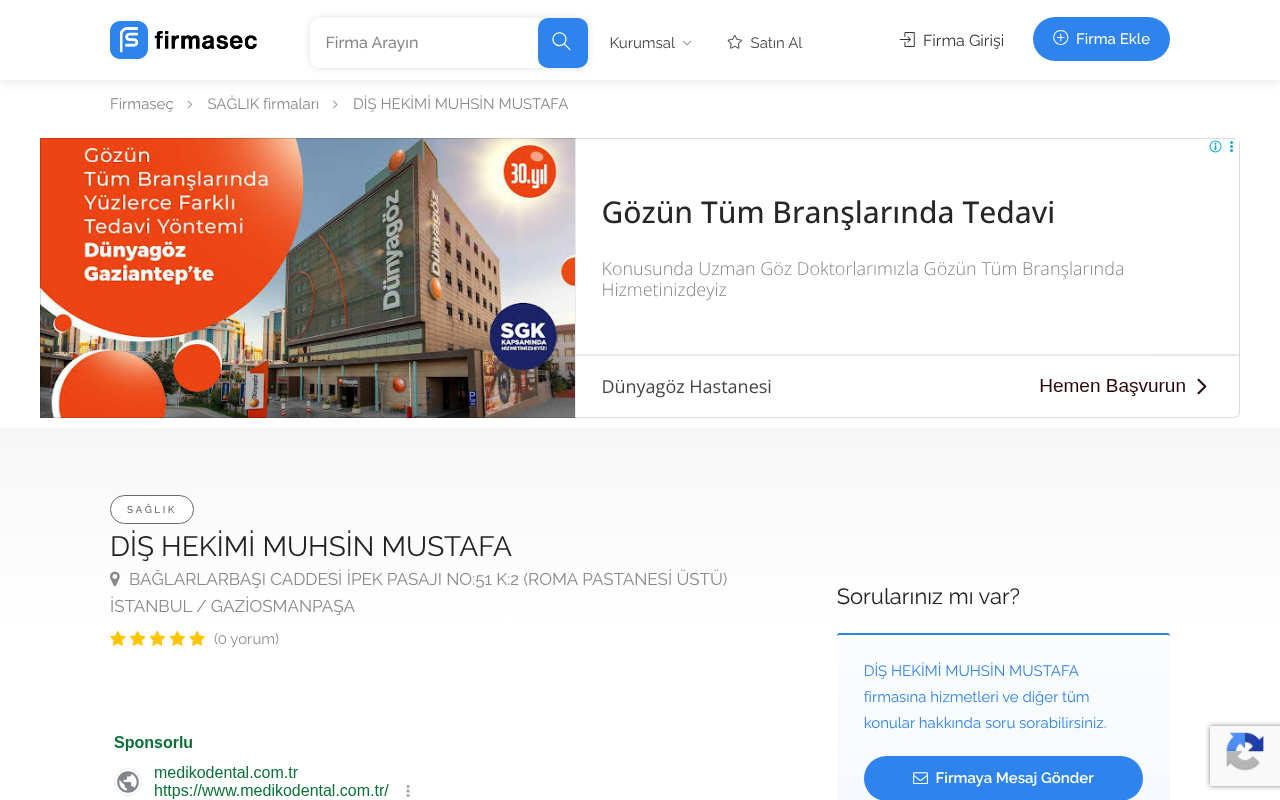The height and width of the screenshot is (800, 1280).
Task: Click the DİŞ HEKİMİ MUHSİN MUSTAFA heading
Action: (x=311, y=547)
